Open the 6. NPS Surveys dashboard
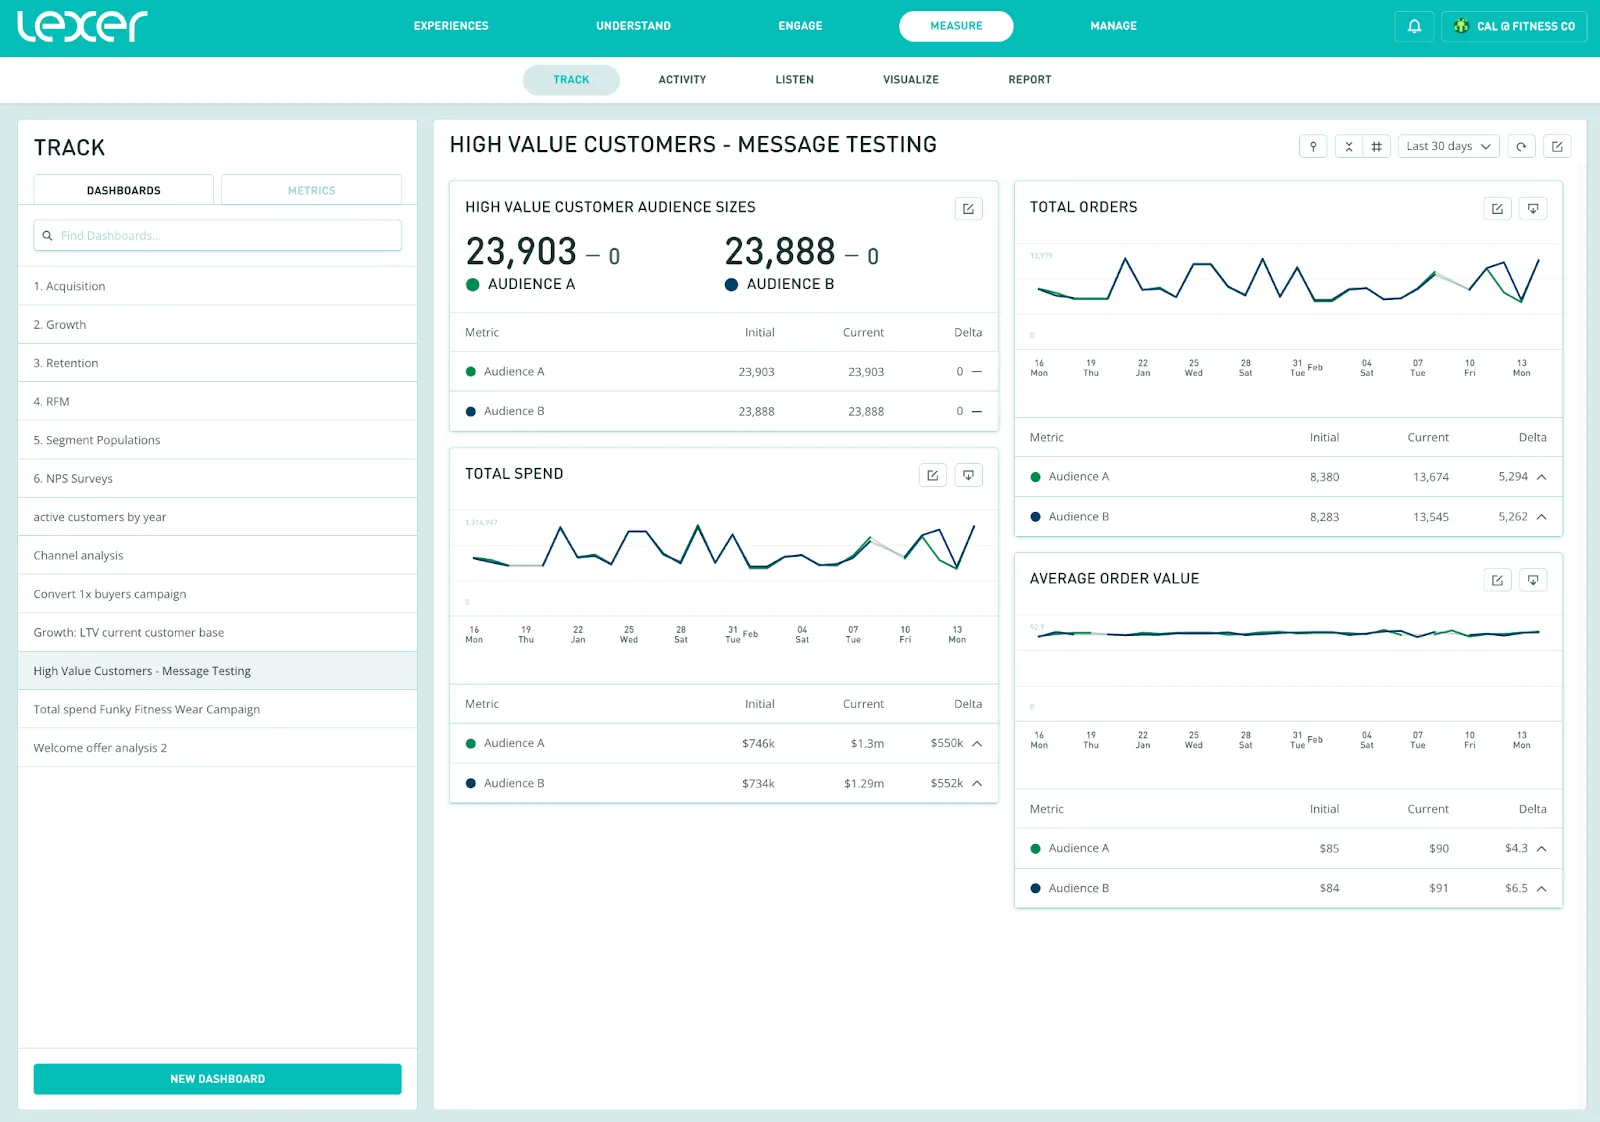Screen dimensions: 1600x1122 (217, 479)
